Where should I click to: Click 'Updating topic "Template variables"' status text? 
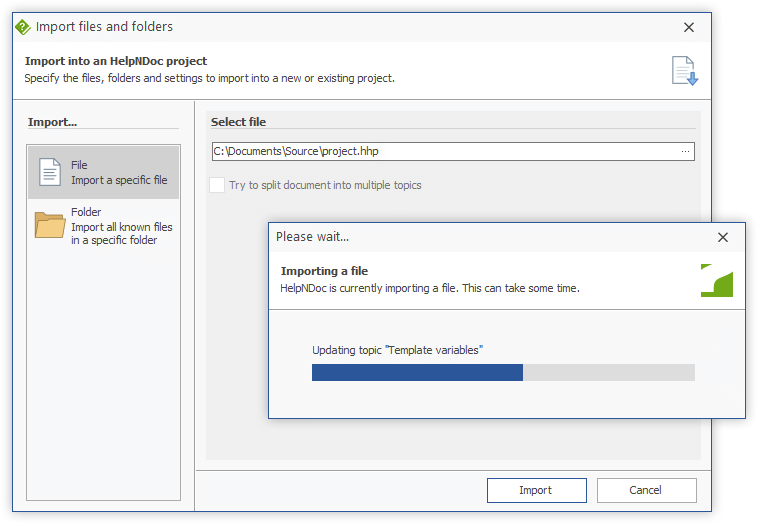[x=397, y=350]
